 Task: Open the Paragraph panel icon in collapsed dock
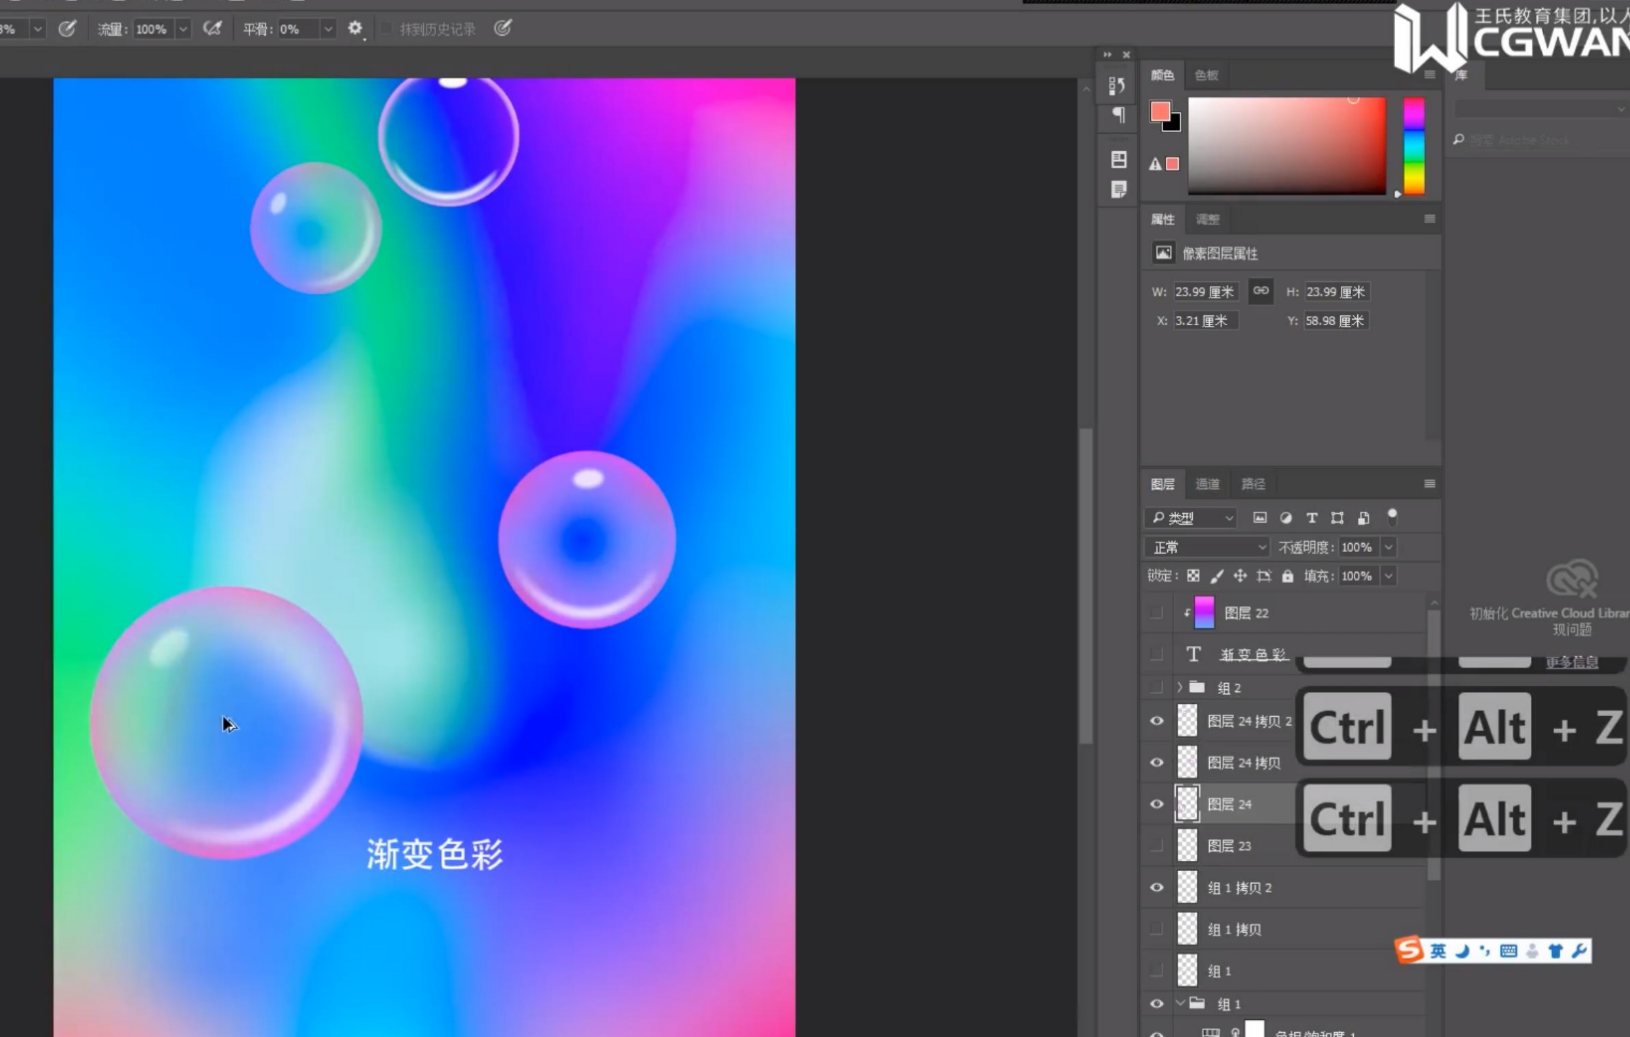click(x=1118, y=116)
